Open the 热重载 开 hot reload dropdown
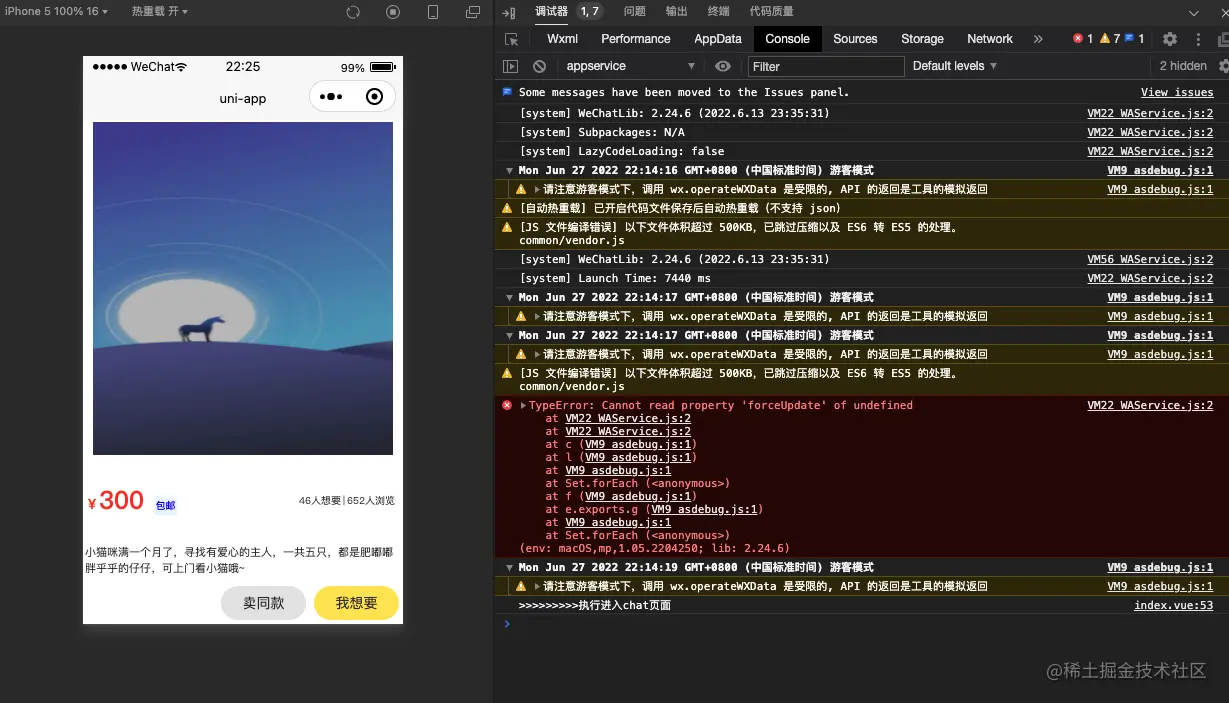The image size is (1229, 703). point(160,11)
